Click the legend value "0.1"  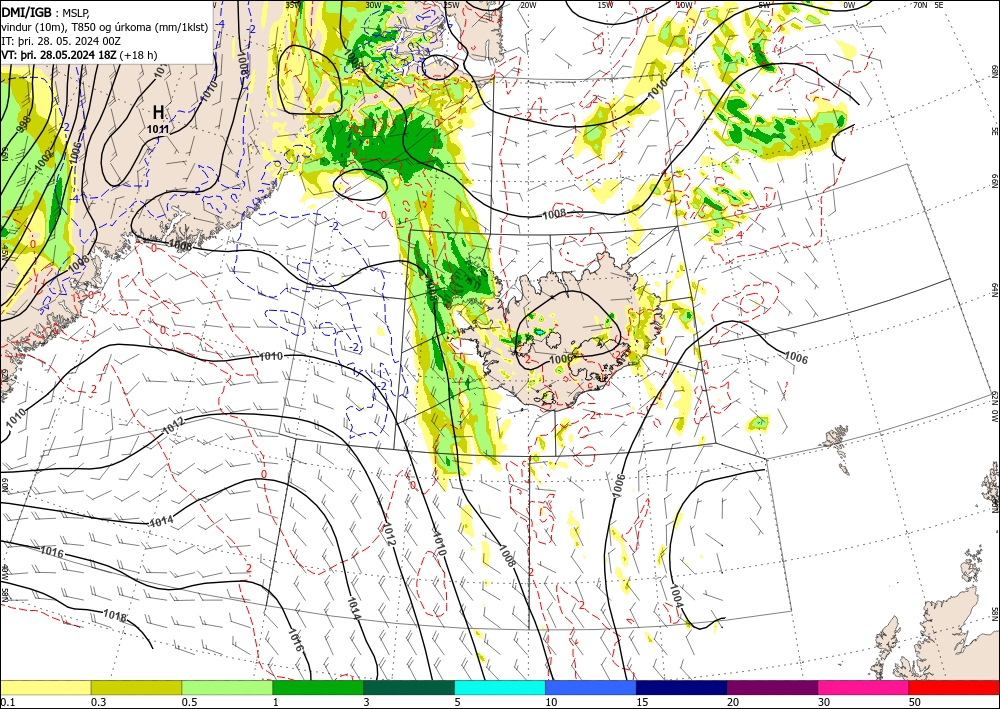point(6,702)
